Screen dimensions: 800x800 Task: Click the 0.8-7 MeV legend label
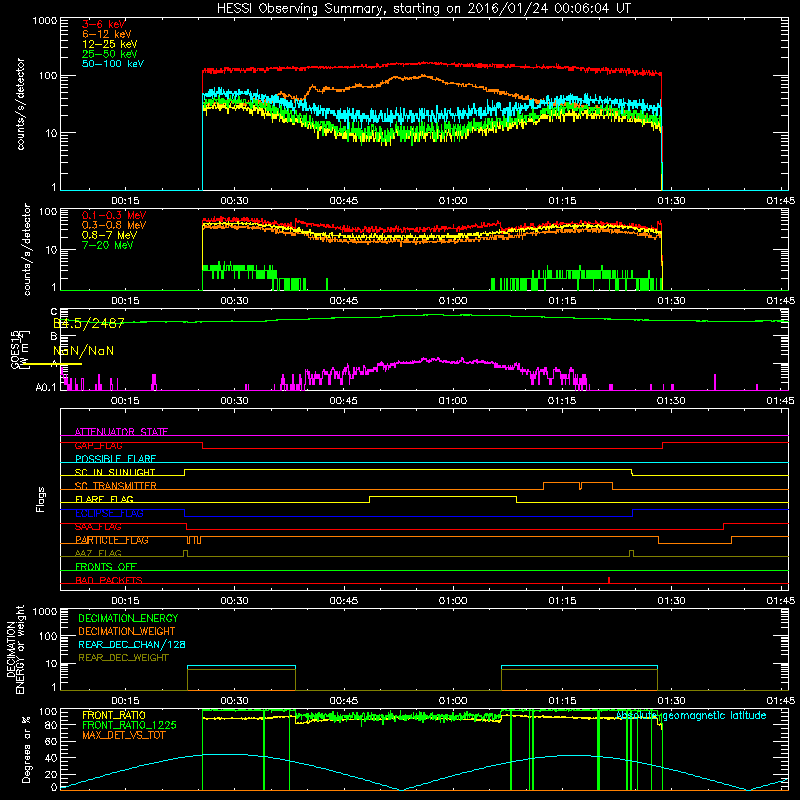109,235
